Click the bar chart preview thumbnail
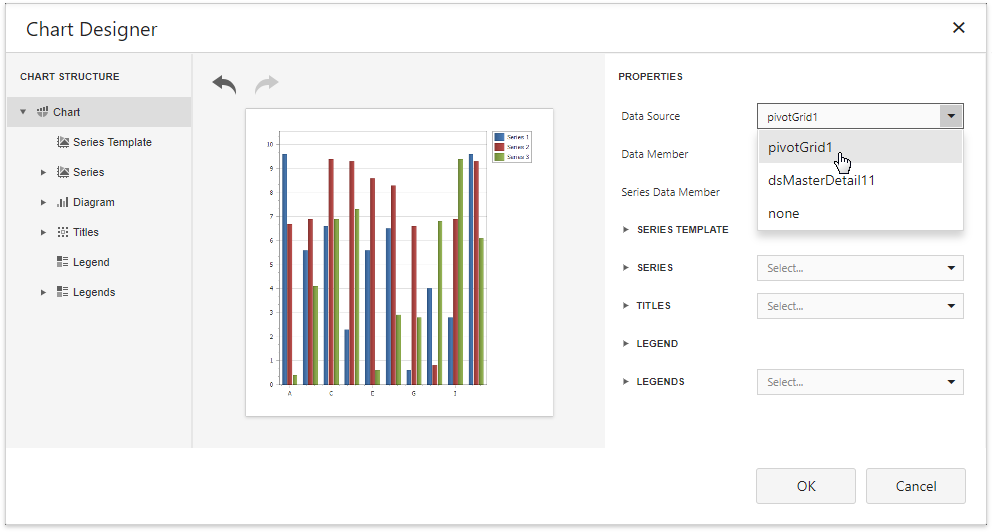Viewport: 992px width, 532px height. click(399, 262)
